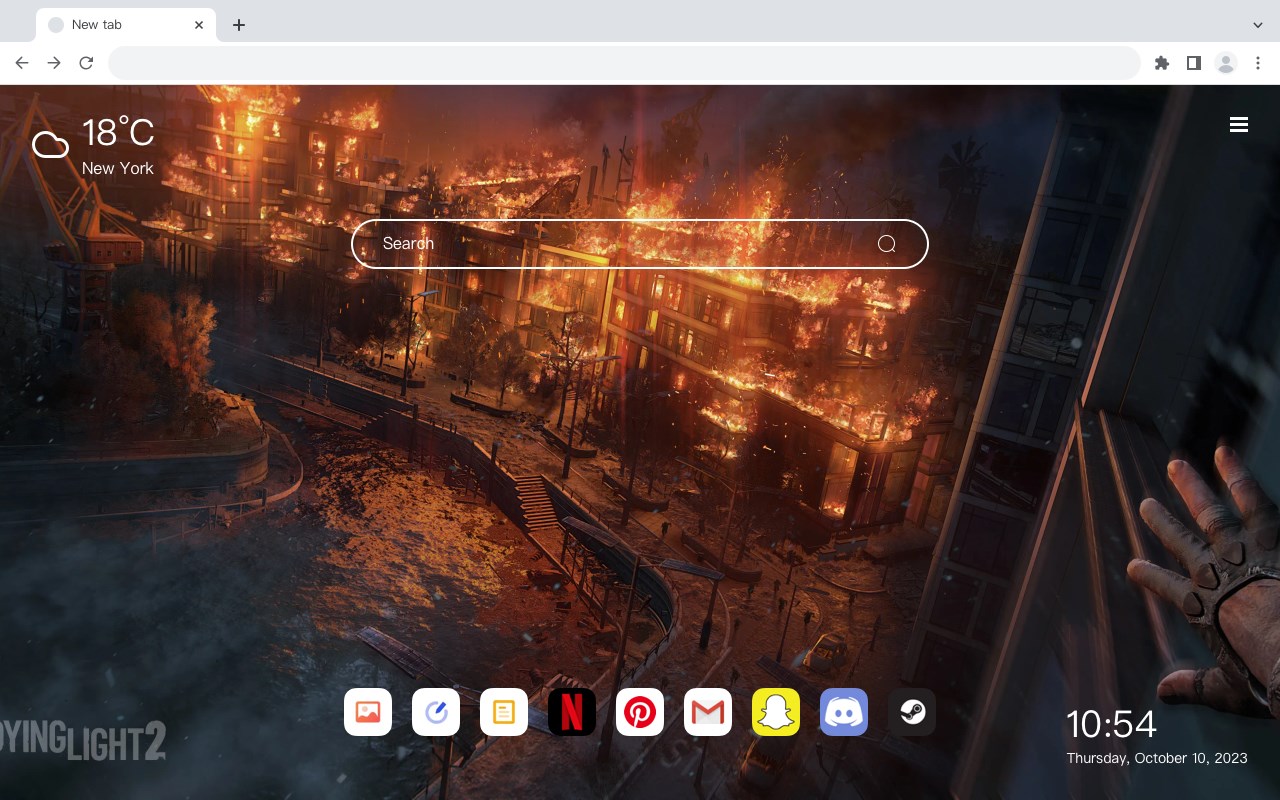Open the profile avatar menu
Screen dimensions: 1280x800
(x=1226, y=63)
